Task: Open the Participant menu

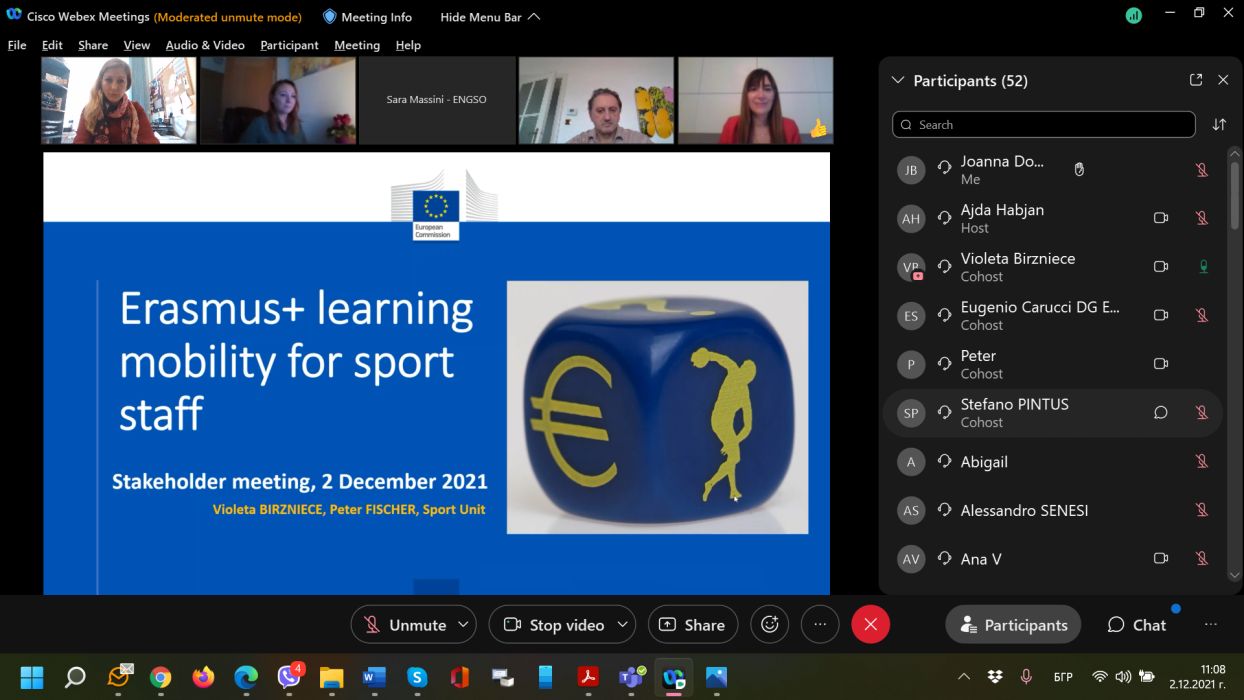Action: coord(289,45)
